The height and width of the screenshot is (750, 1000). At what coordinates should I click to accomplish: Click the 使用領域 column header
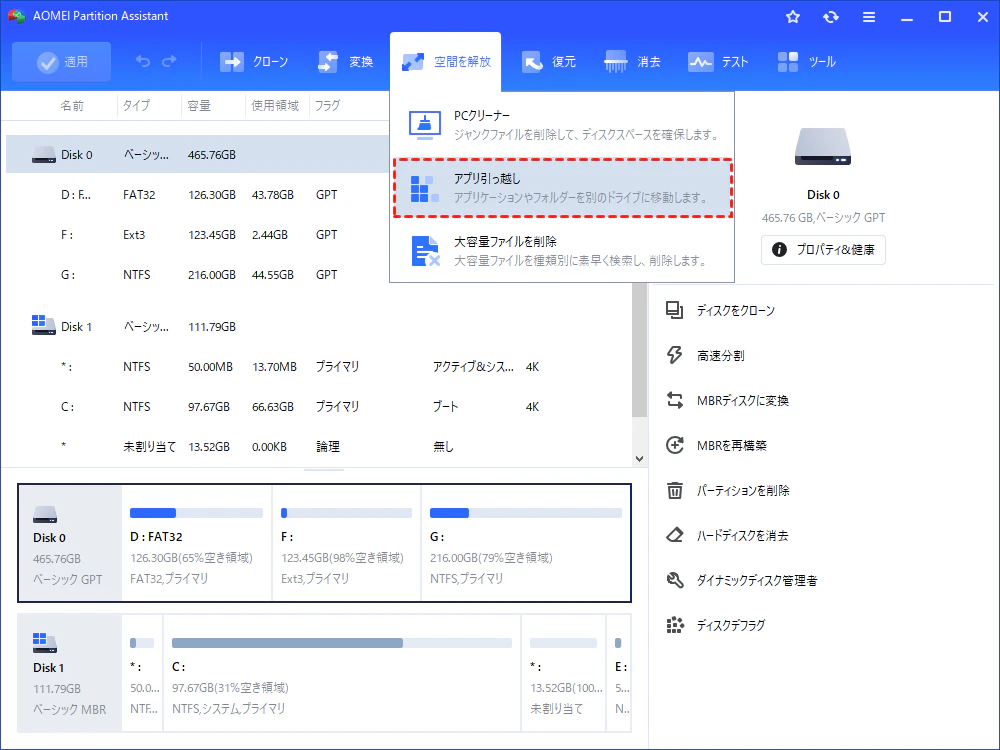pyautogui.click(x=275, y=106)
